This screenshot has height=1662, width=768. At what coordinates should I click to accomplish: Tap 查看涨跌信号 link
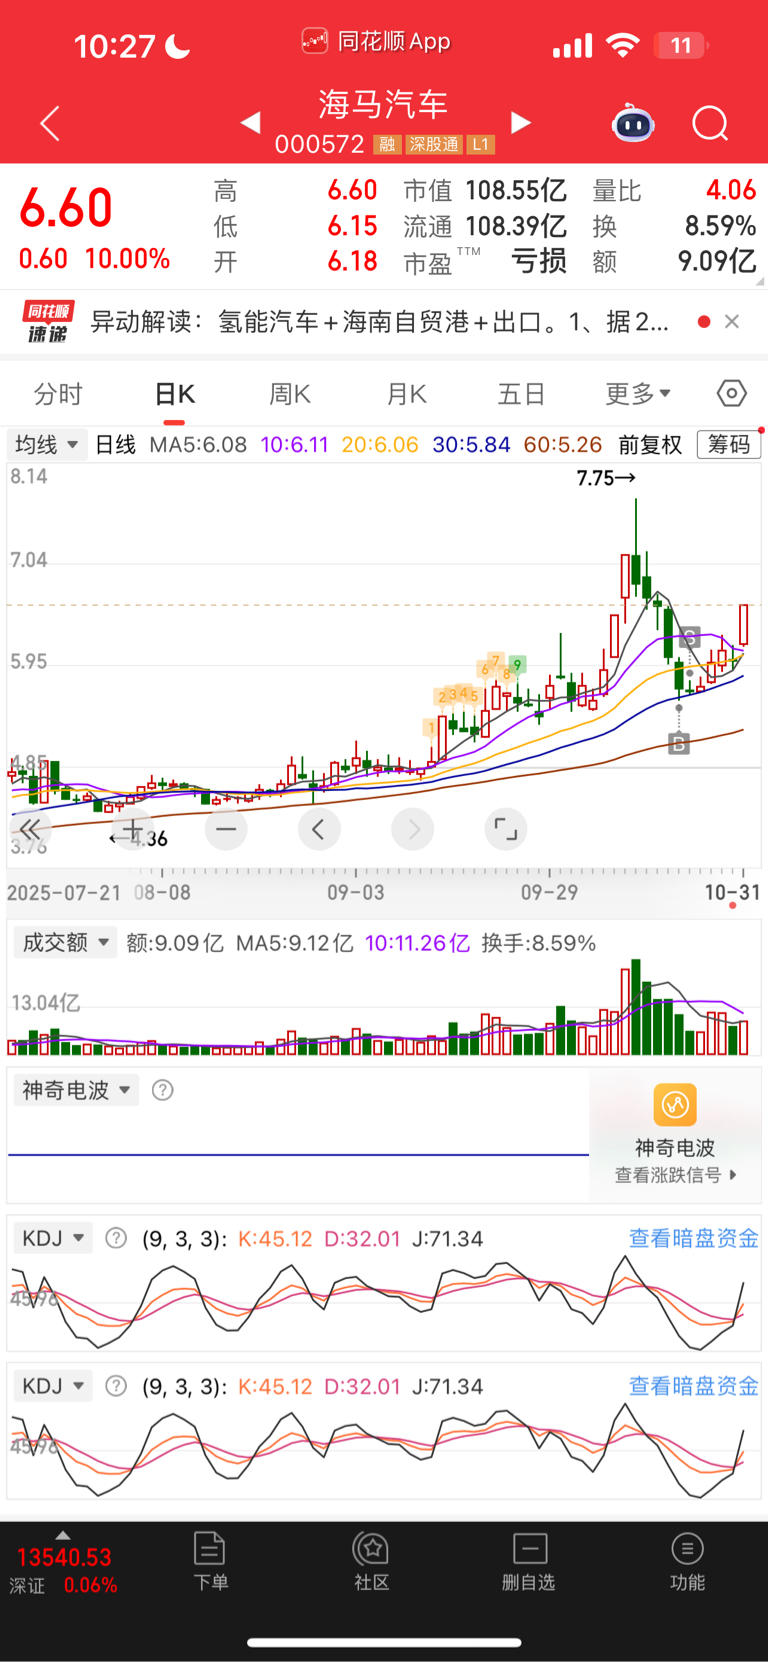676,1175
